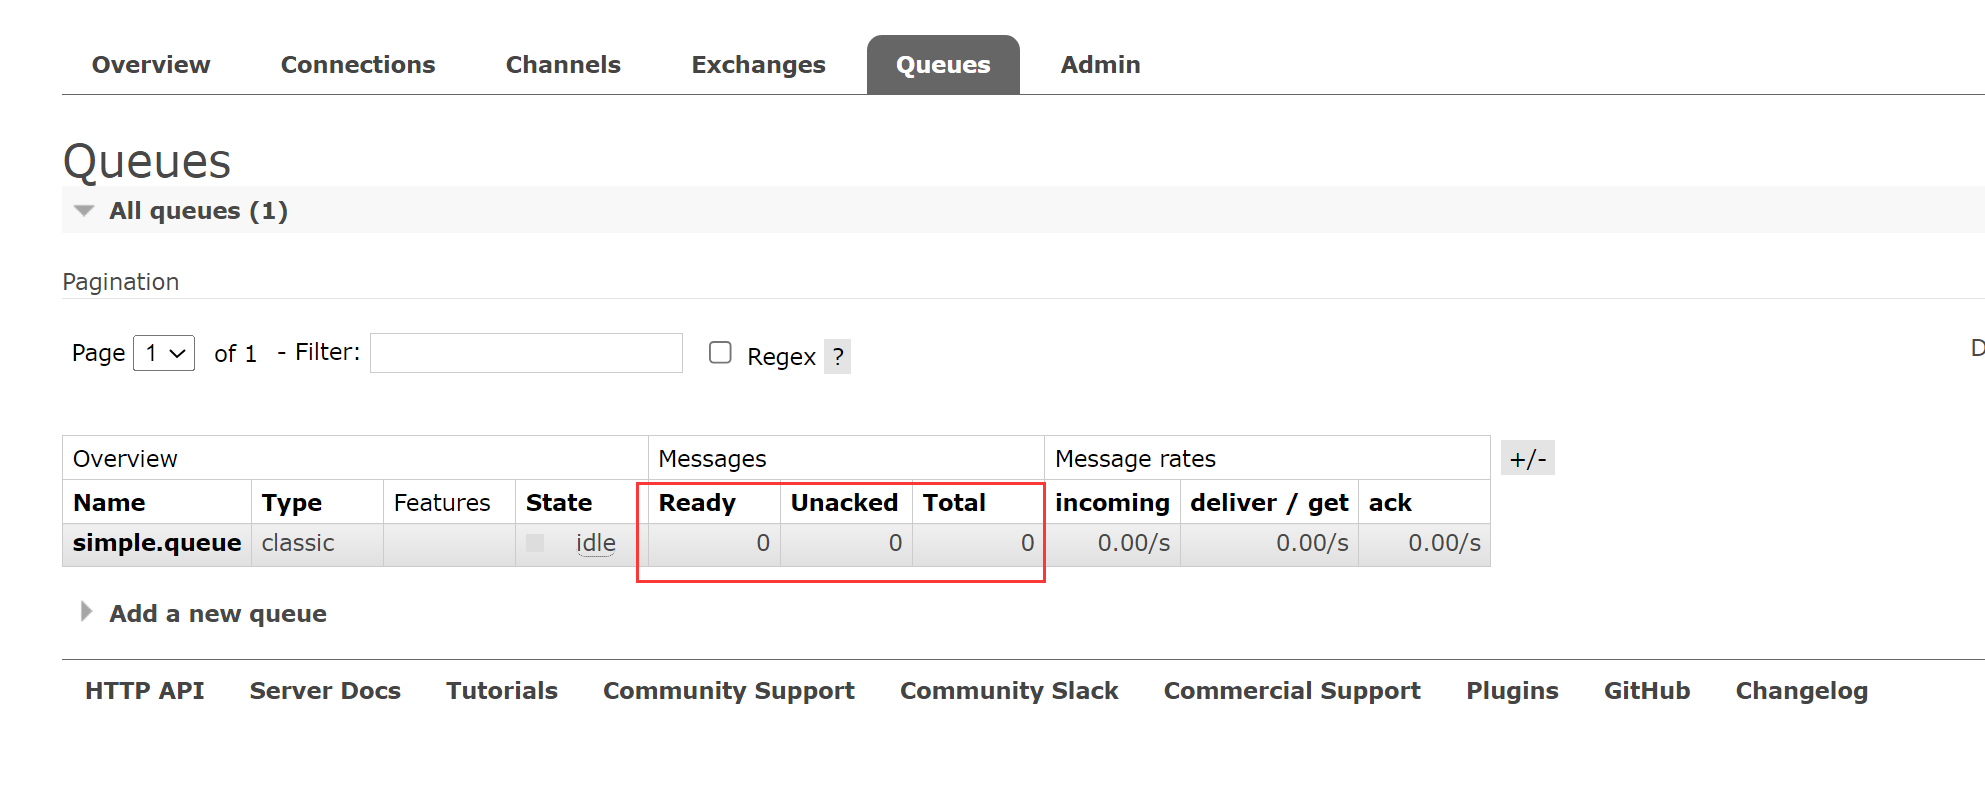The image size is (1985, 798).
Task: Sort queues by Name column
Action: pos(109,503)
